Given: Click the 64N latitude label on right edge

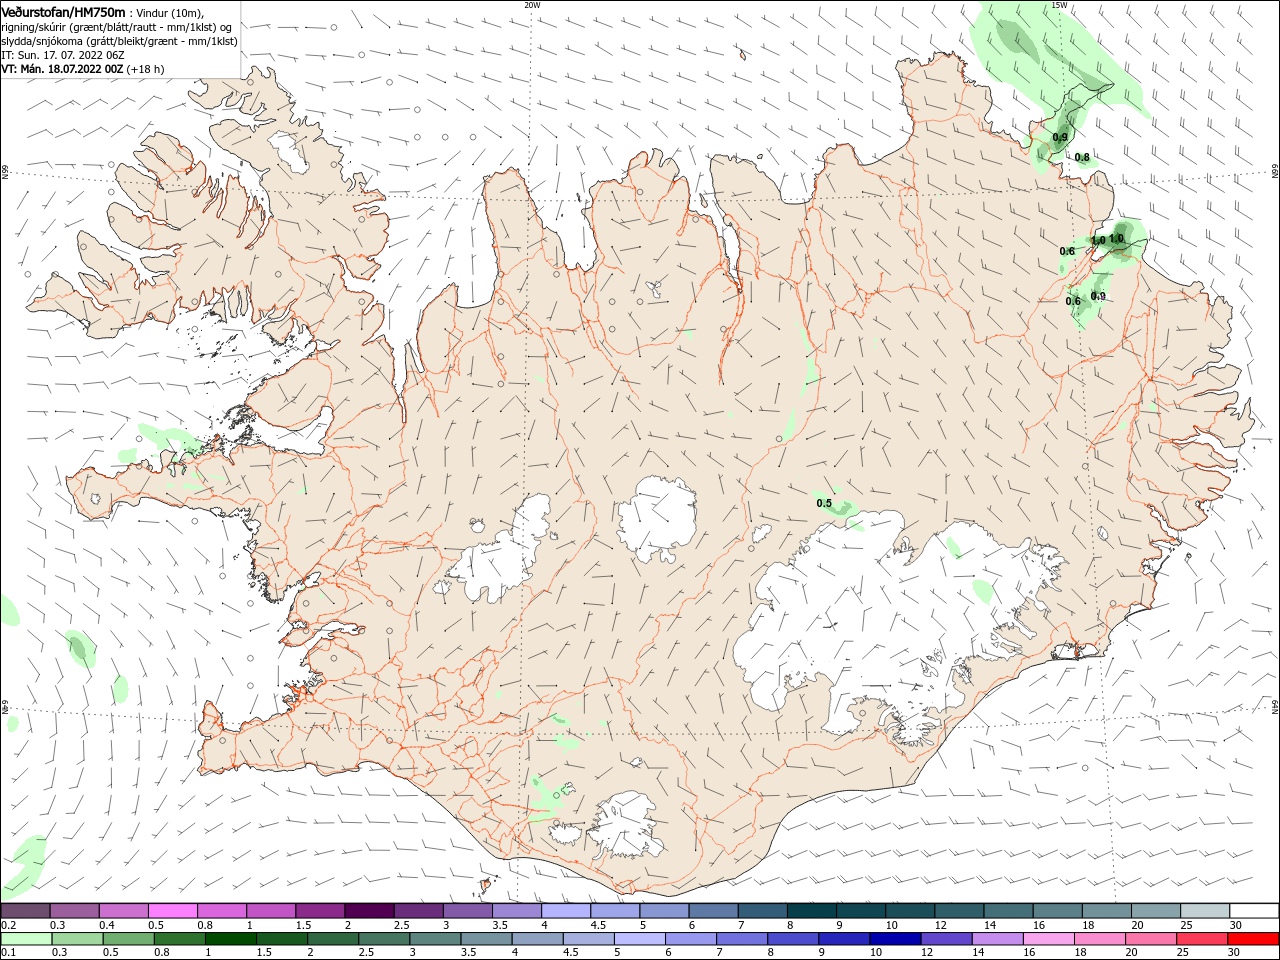Looking at the screenshot, I should [1275, 707].
